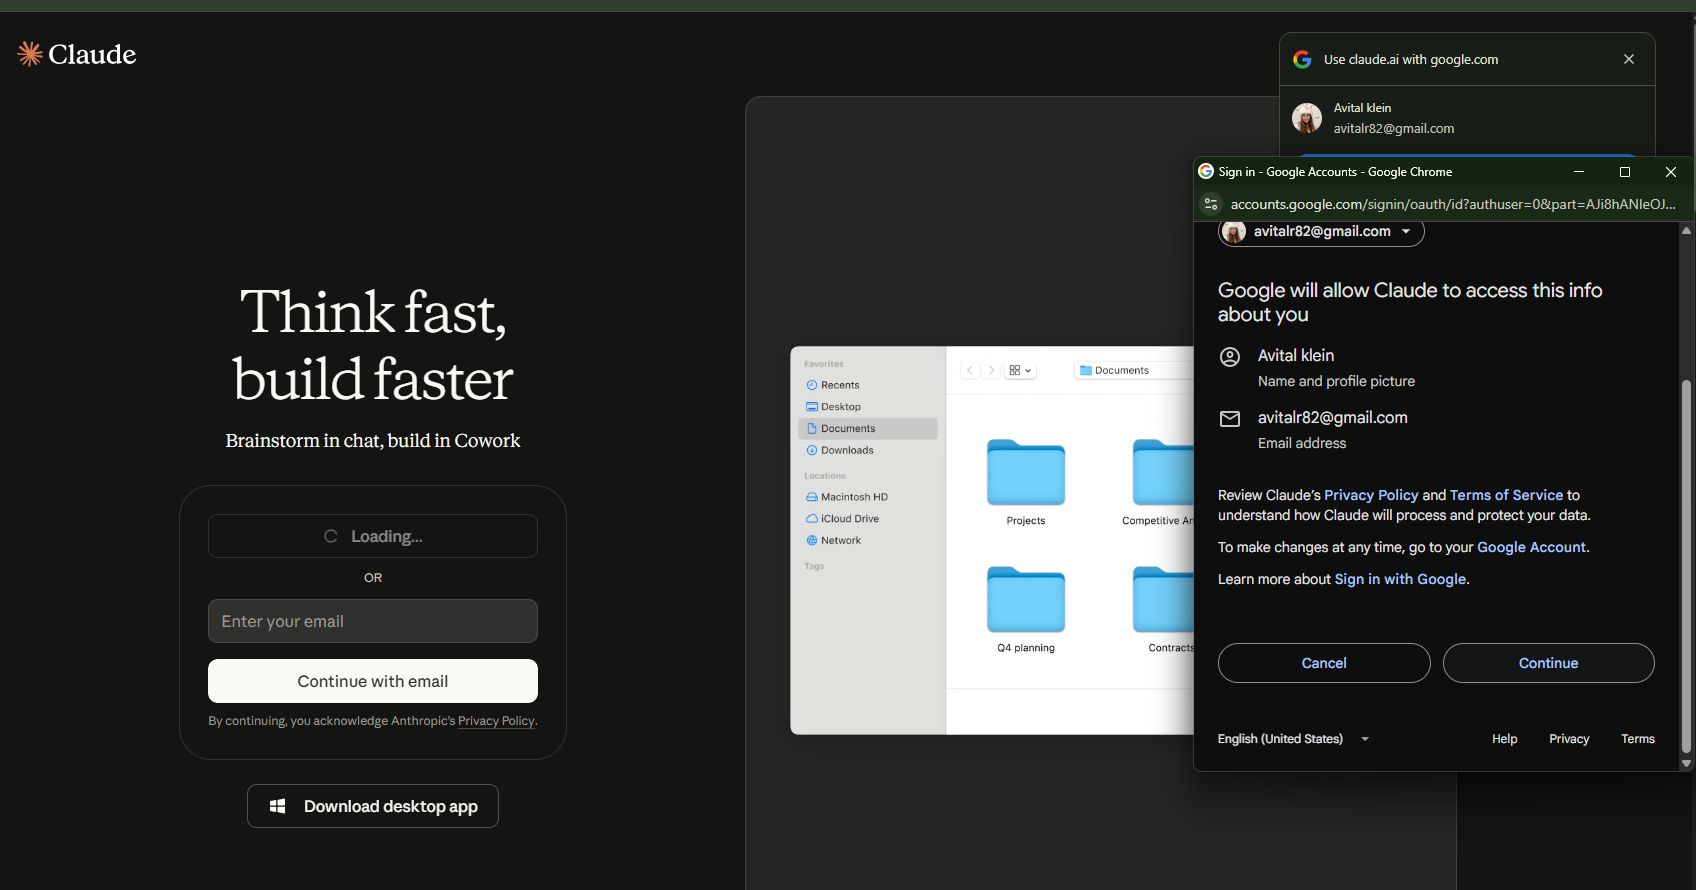Click Continue to allow Claude access
1696x890 pixels.
(1548, 663)
